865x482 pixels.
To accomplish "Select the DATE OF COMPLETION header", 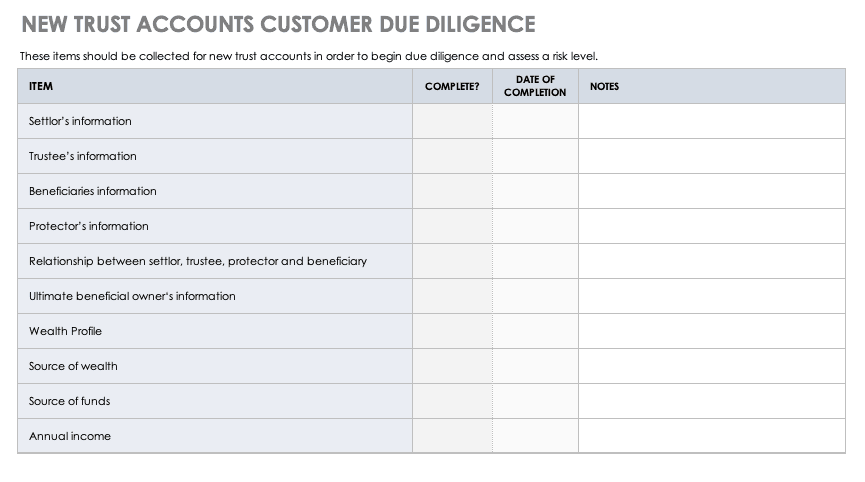I will pyautogui.click(x=535, y=86).
